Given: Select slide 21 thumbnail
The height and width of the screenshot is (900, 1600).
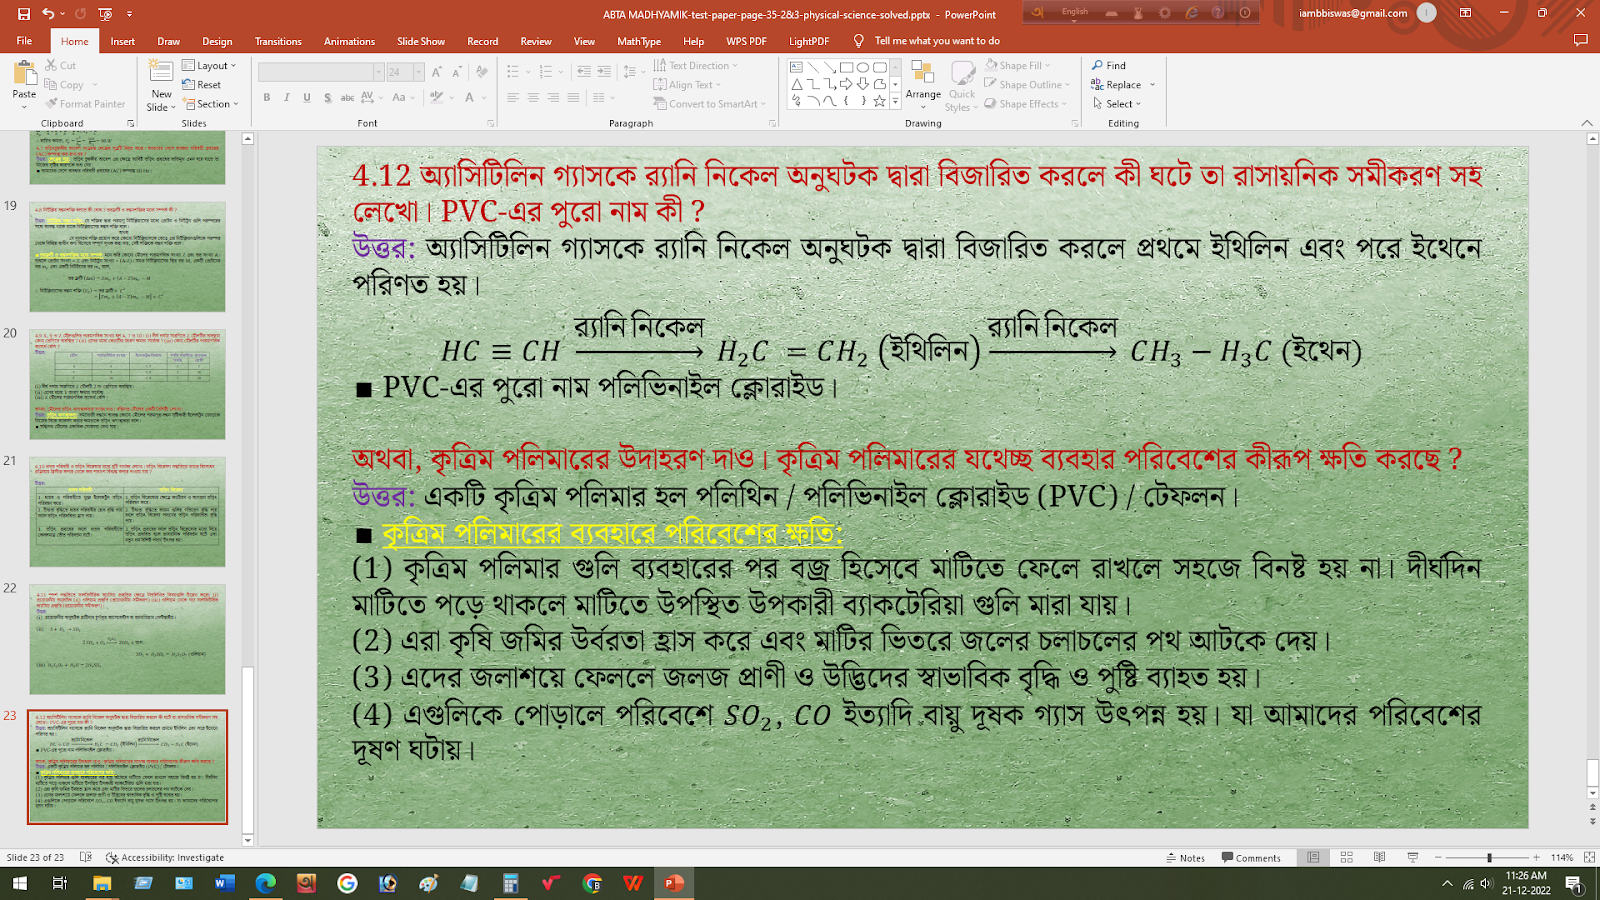Looking at the screenshot, I should point(127,512).
